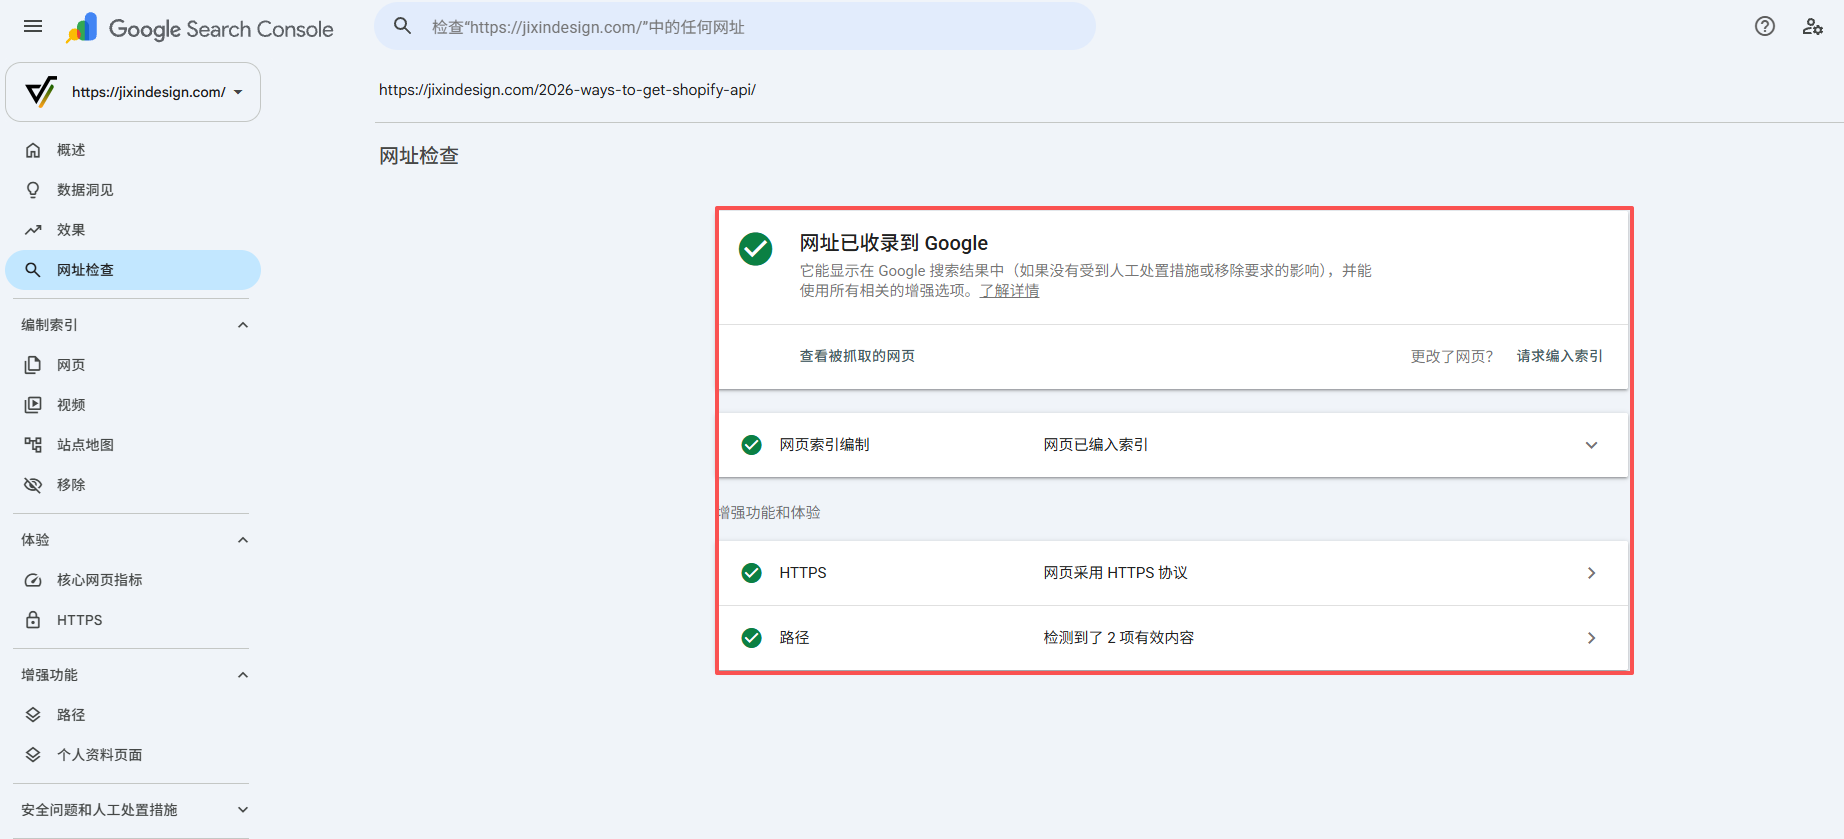Click the search magnifier icon in top bar
This screenshot has width=1844, height=839.
pyautogui.click(x=402, y=26)
